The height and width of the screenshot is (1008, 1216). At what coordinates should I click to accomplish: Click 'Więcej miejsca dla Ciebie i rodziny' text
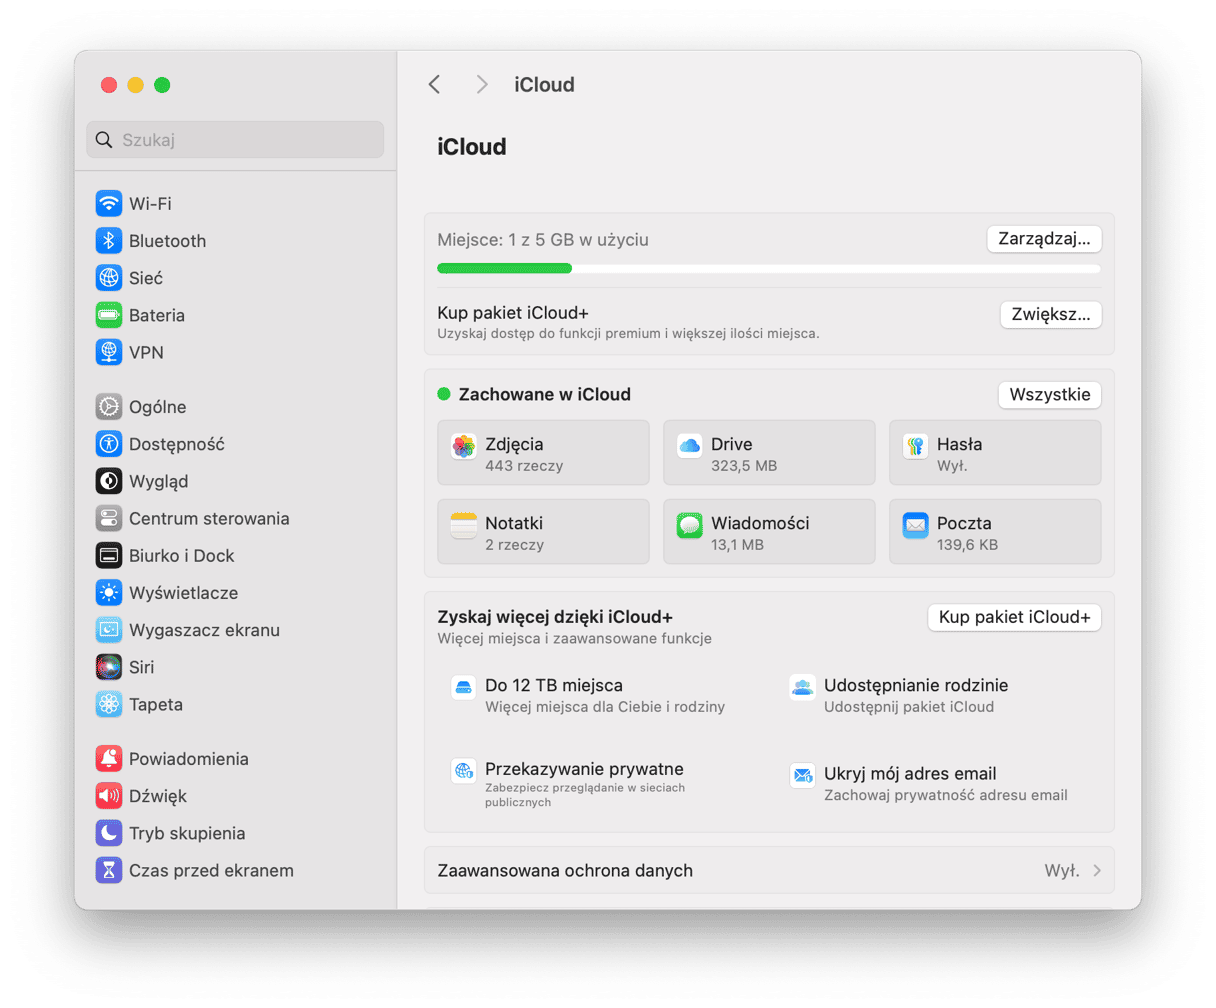point(605,707)
